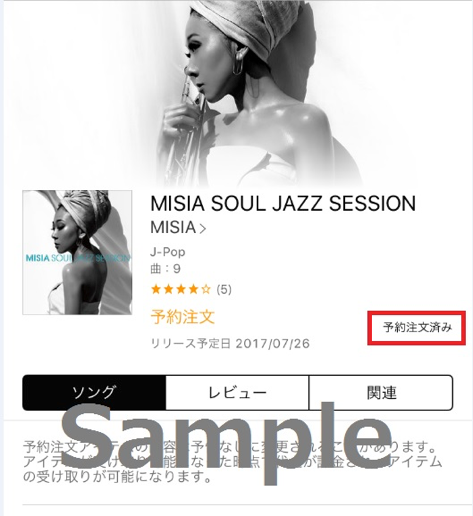Viewport: 473px width, 516px height.
Task: Click the pre-order notice paragraph
Action: click(232, 462)
